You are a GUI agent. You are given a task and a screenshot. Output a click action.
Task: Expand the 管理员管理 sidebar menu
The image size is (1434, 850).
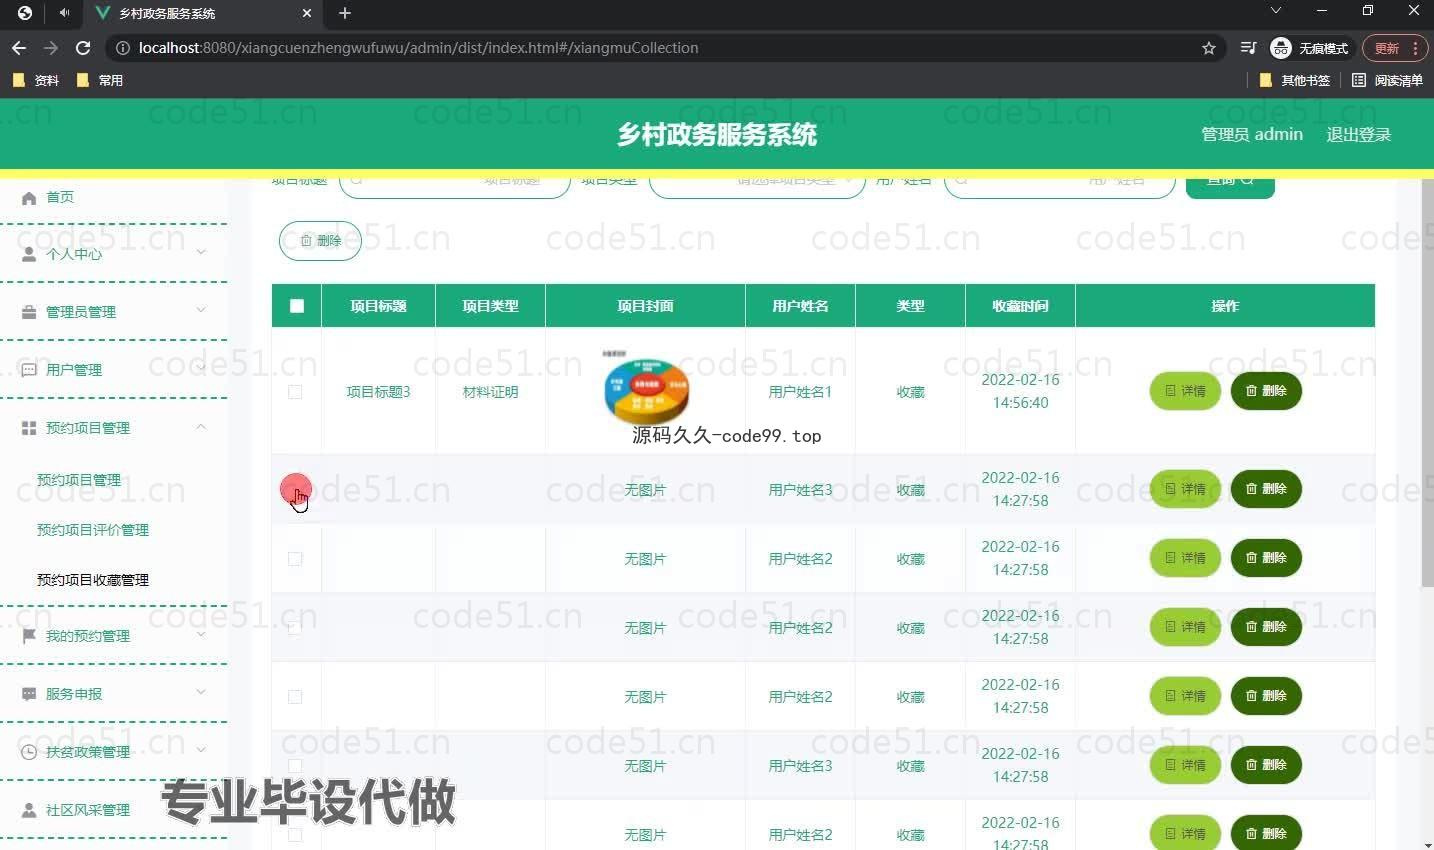[113, 312]
